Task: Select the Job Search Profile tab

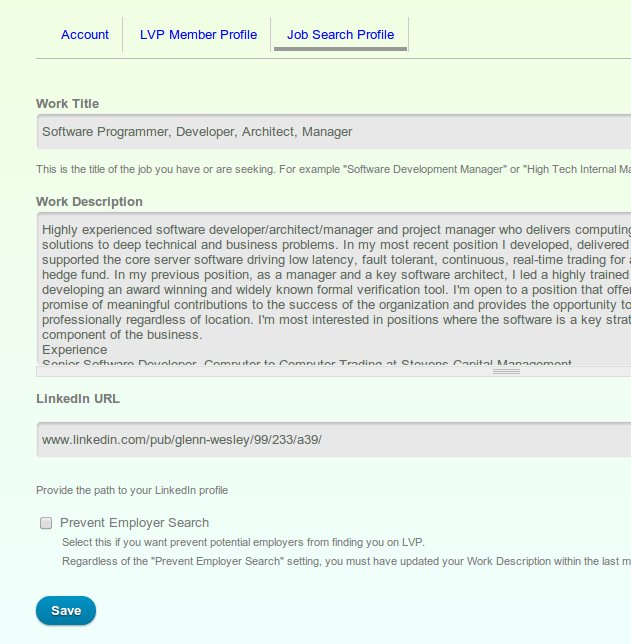Action: tap(340, 35)
